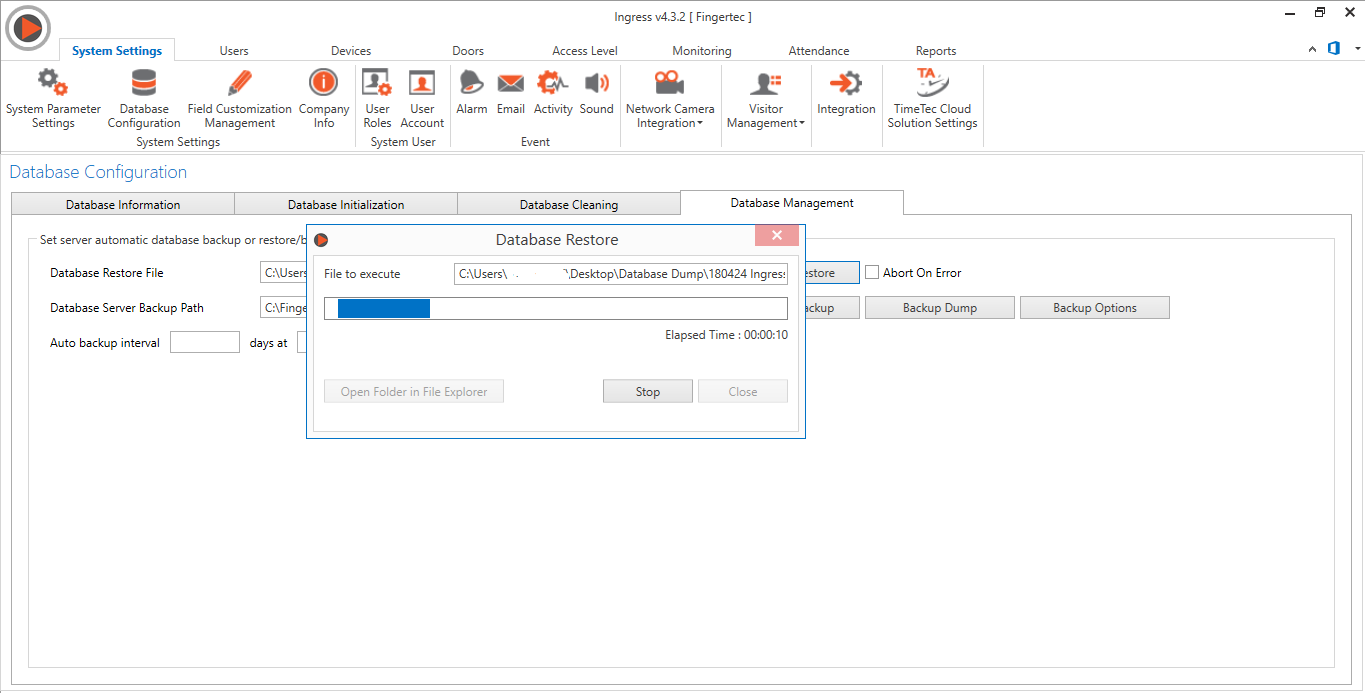Open Activity event settings

[x=553, y=93]
